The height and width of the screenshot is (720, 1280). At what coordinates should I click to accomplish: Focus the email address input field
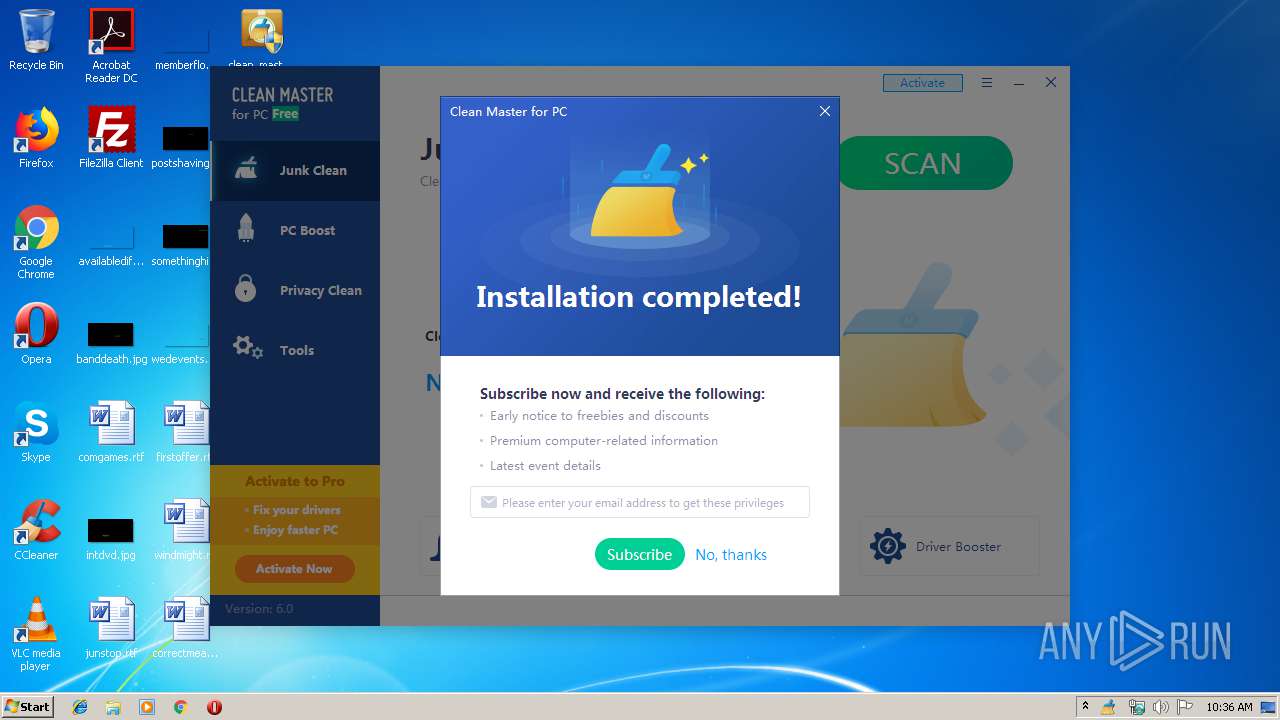click(640, 502)
